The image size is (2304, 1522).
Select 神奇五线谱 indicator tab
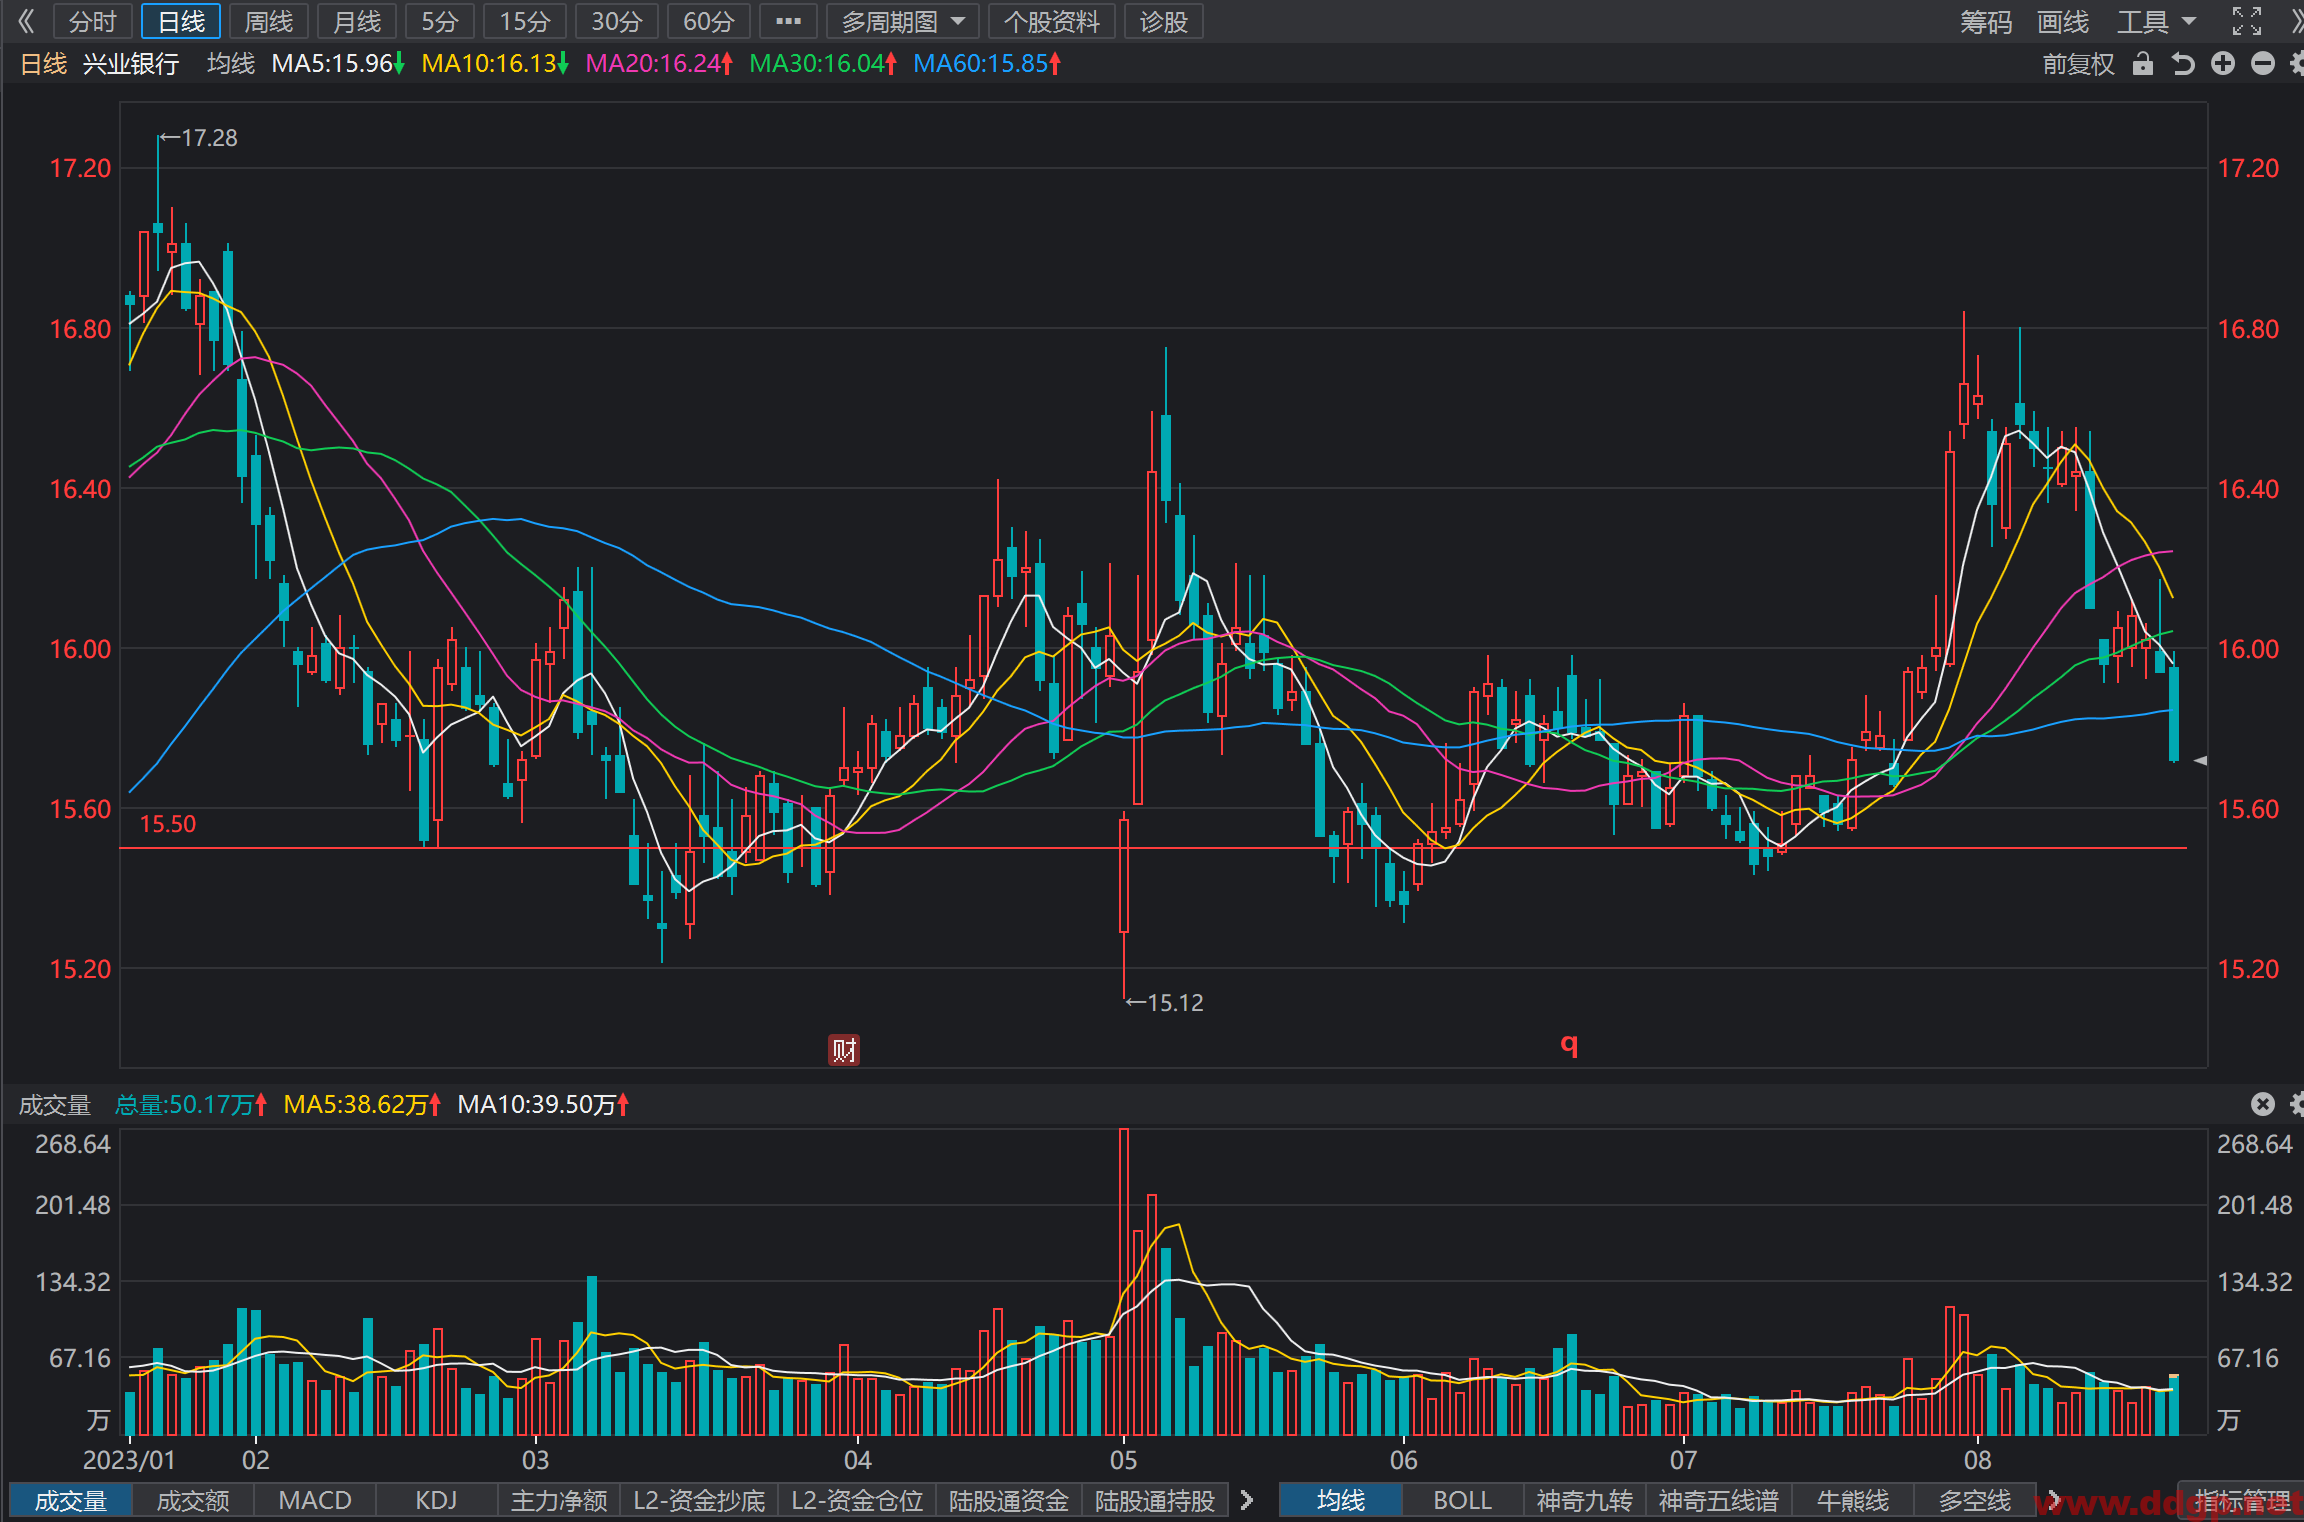(x=1719, y=1500)
